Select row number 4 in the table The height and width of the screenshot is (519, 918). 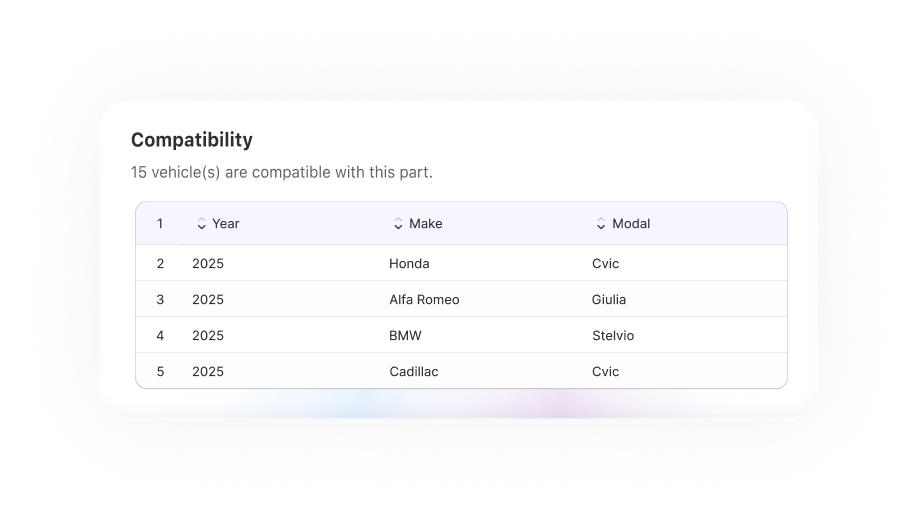point(160,336)
